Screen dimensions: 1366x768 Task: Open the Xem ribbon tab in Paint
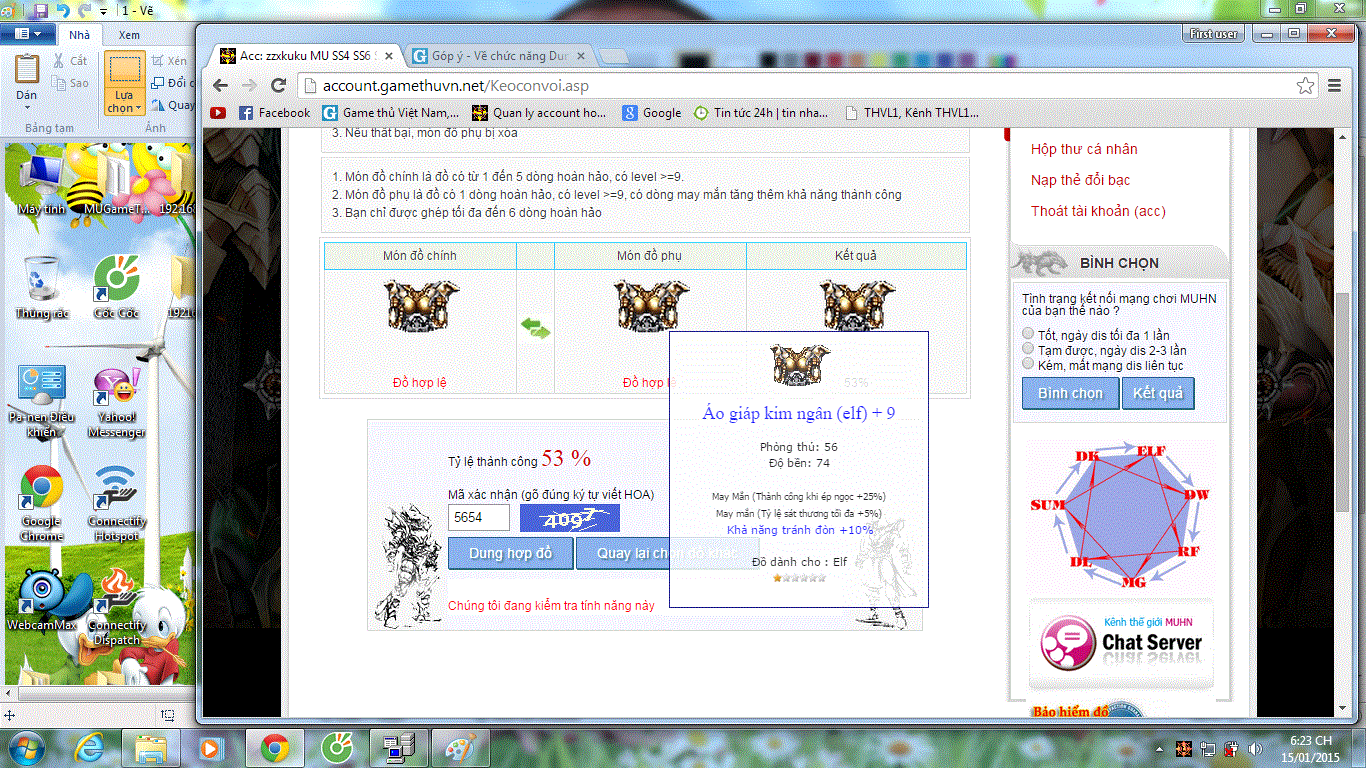(129, 35)
